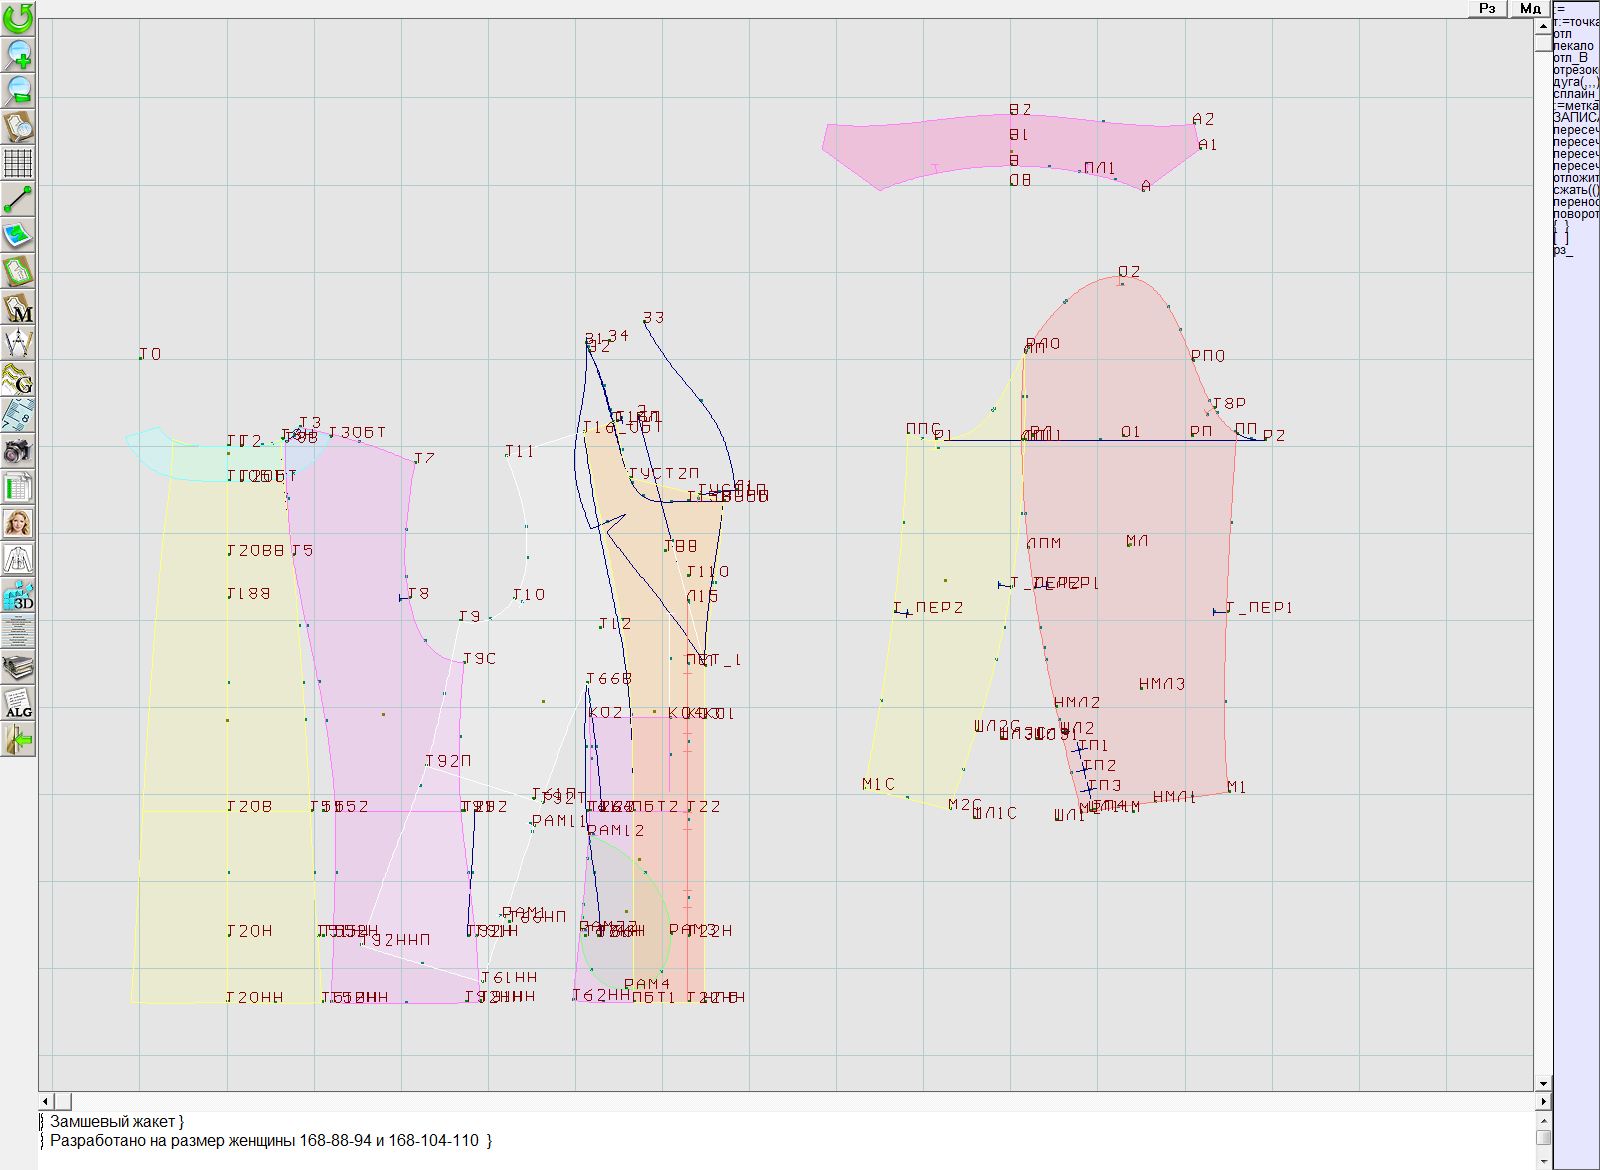Click the green refresh arrow icon
This screenshot has width=1600, height=1170.
click(18, 18)
